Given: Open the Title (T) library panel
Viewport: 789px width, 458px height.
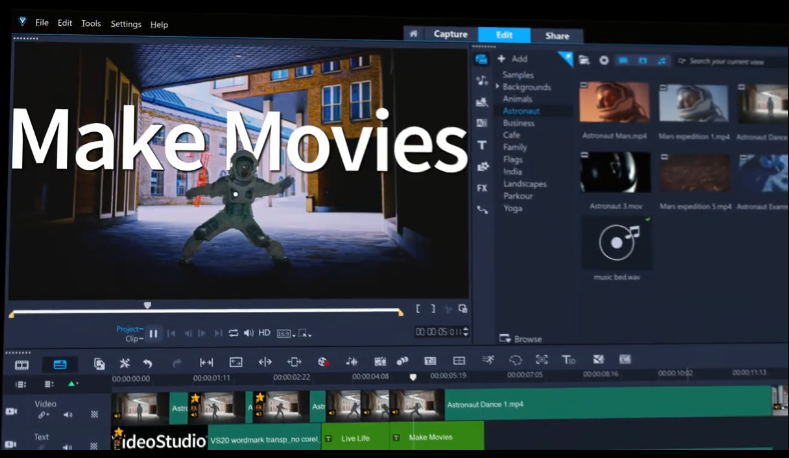Looking at the screenshot, I should click(482, 145).
